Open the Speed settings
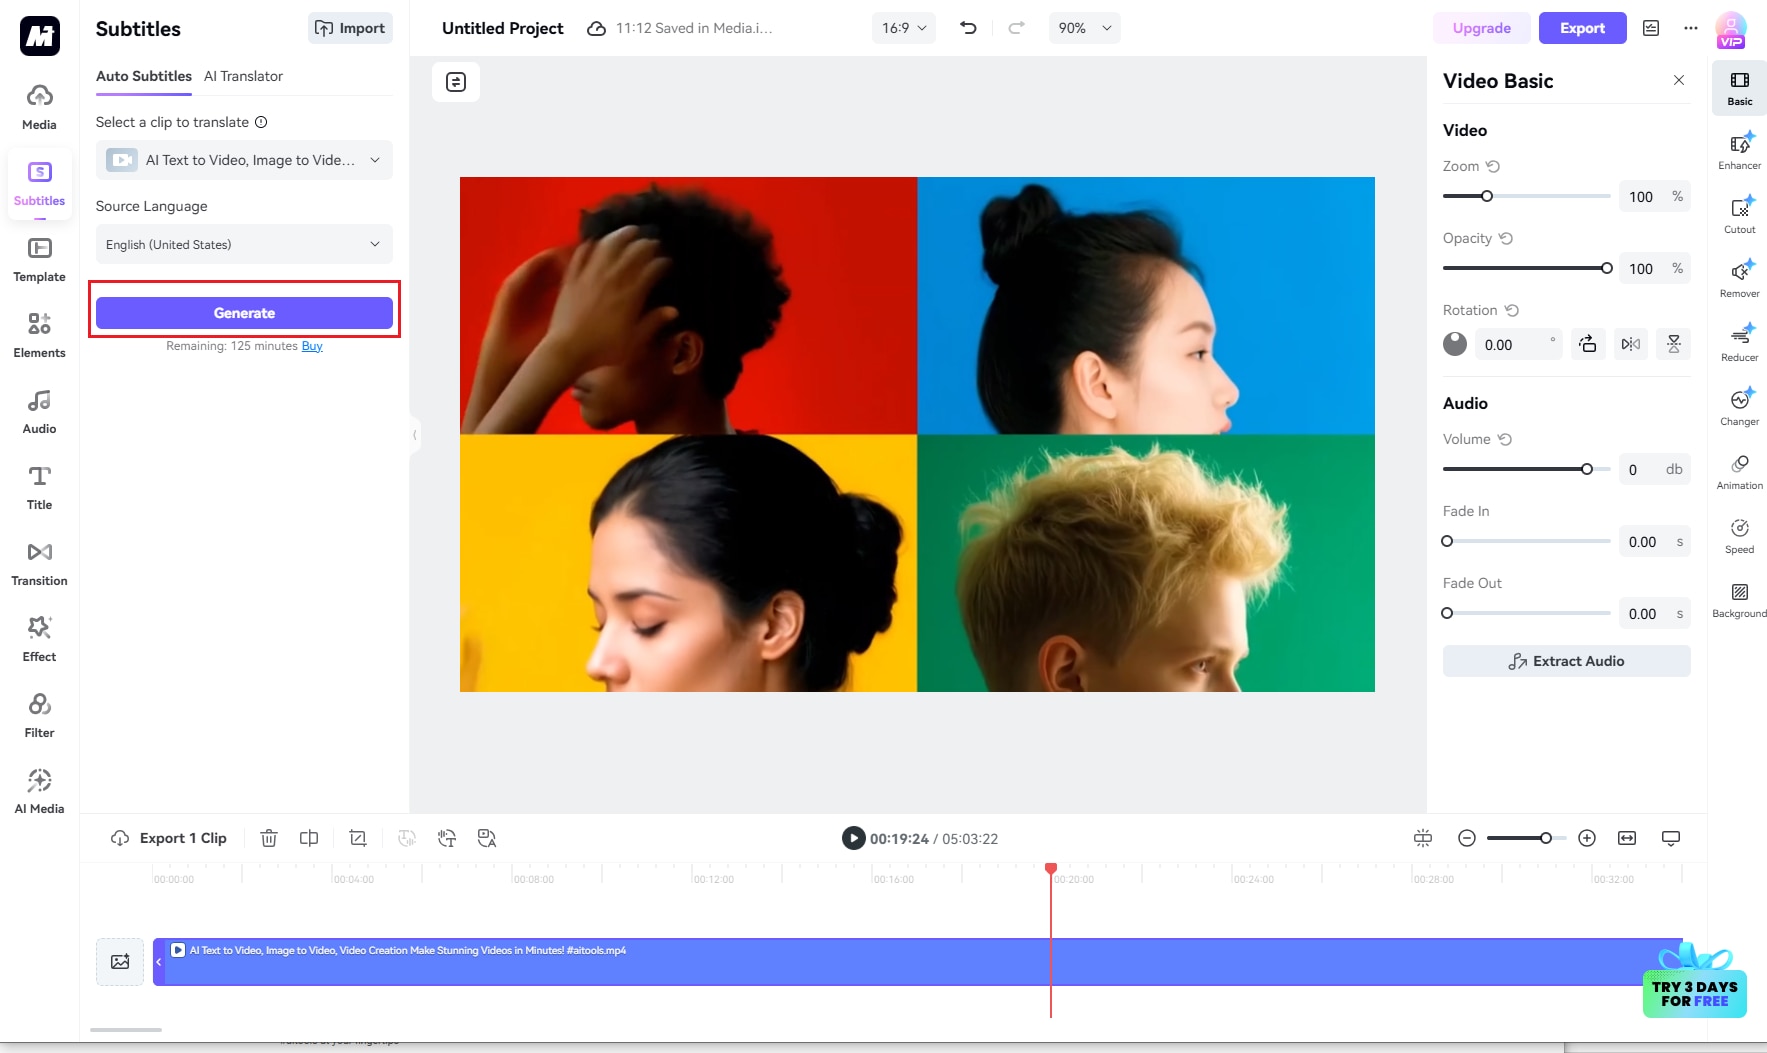This screenshot has width=1767, height=1053. pos(1739,535)
